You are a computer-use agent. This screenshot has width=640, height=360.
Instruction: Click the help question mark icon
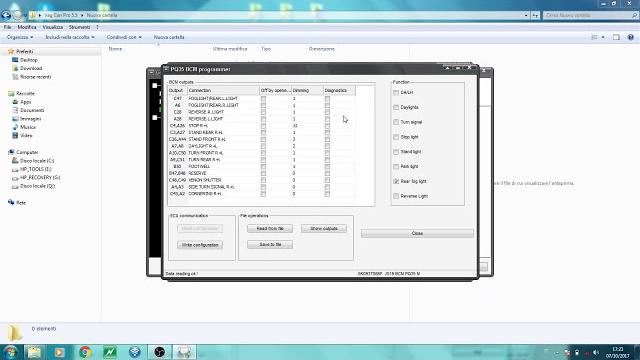(x=631, y=37)
